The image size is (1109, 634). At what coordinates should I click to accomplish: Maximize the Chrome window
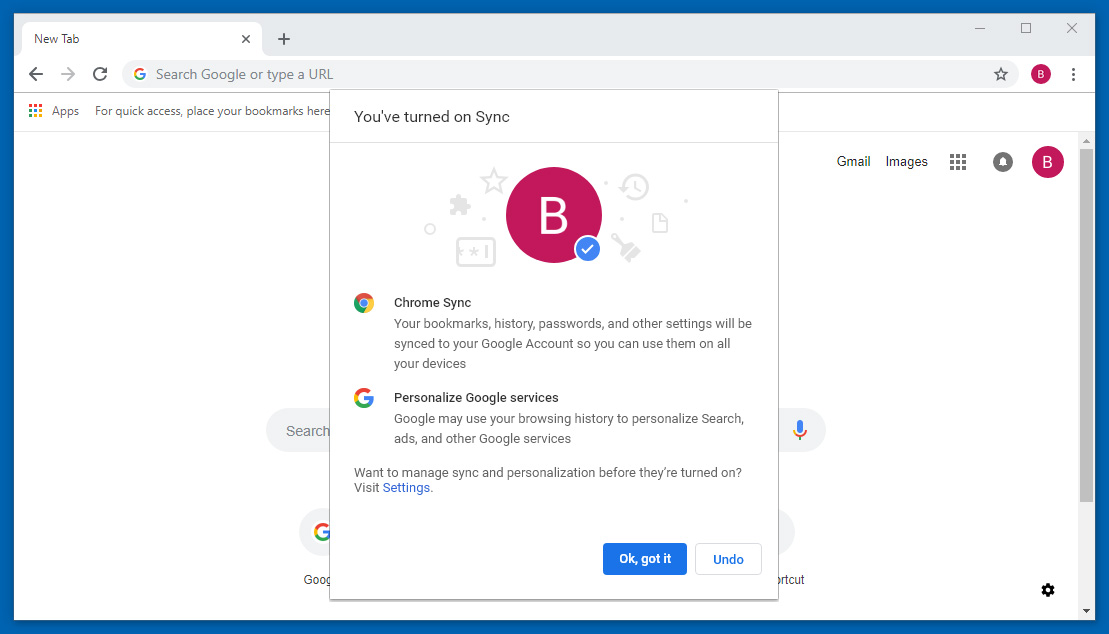pos(1026,28)
